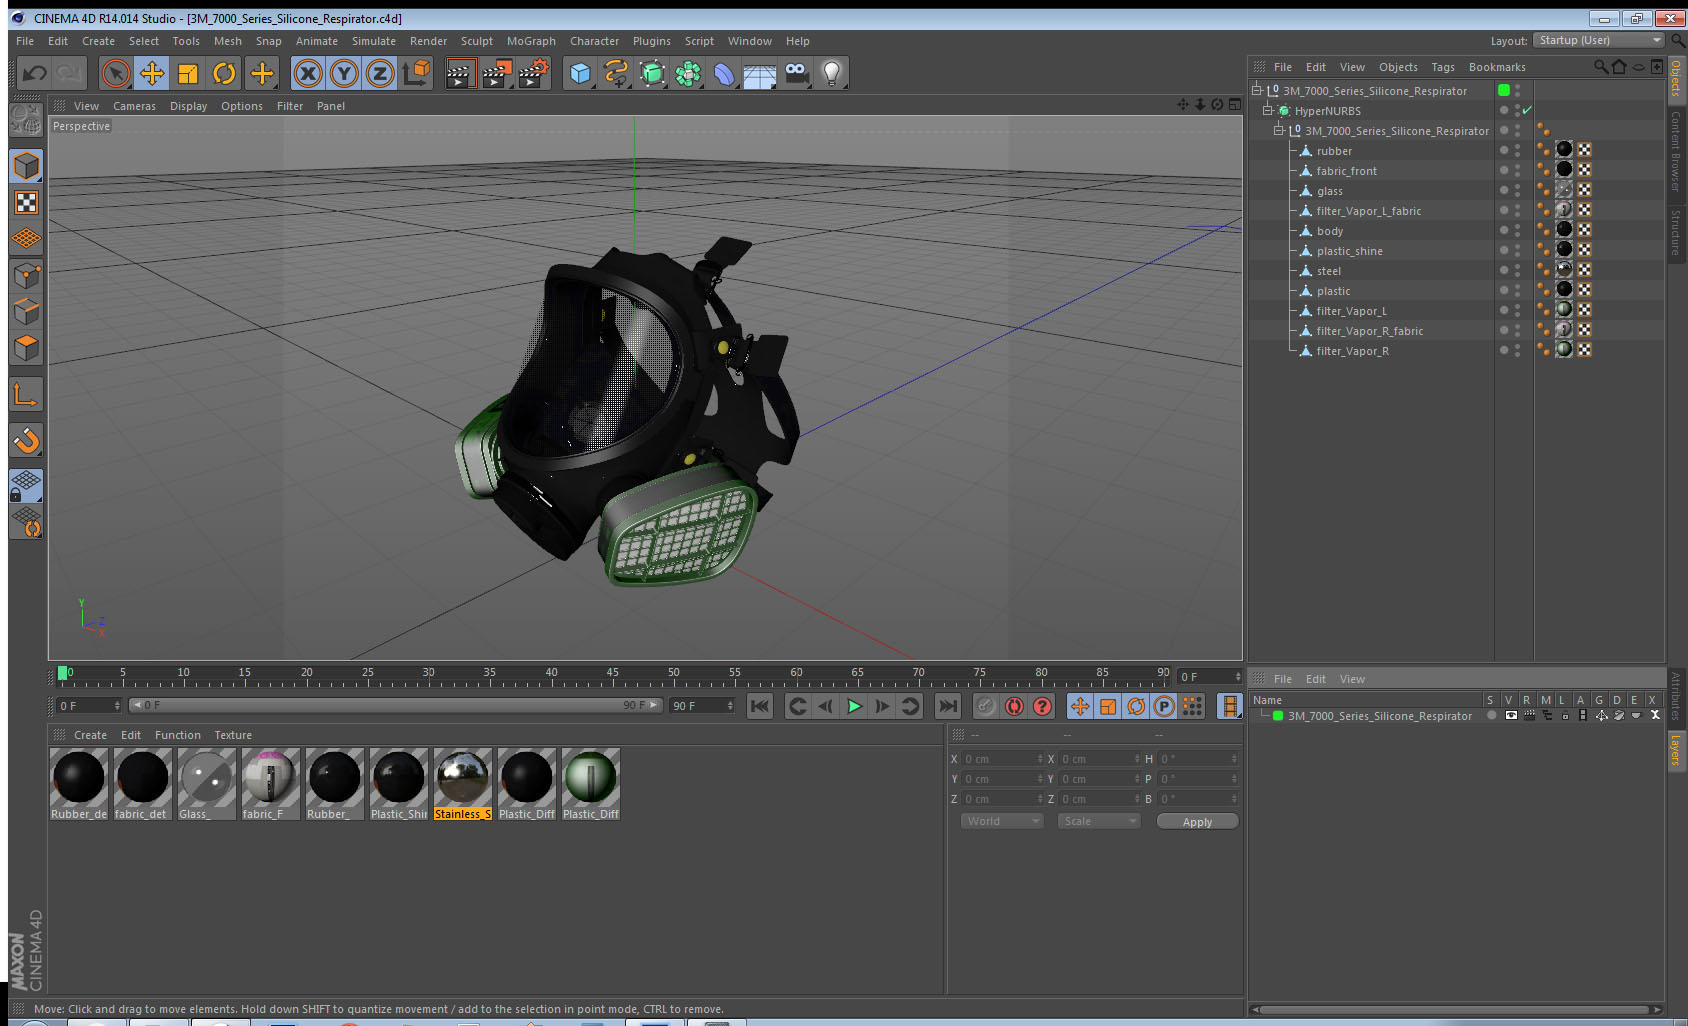Open the Sculpt menu
The height and width of the screenshot is (1026, 1688).
[x=477, y=41]
